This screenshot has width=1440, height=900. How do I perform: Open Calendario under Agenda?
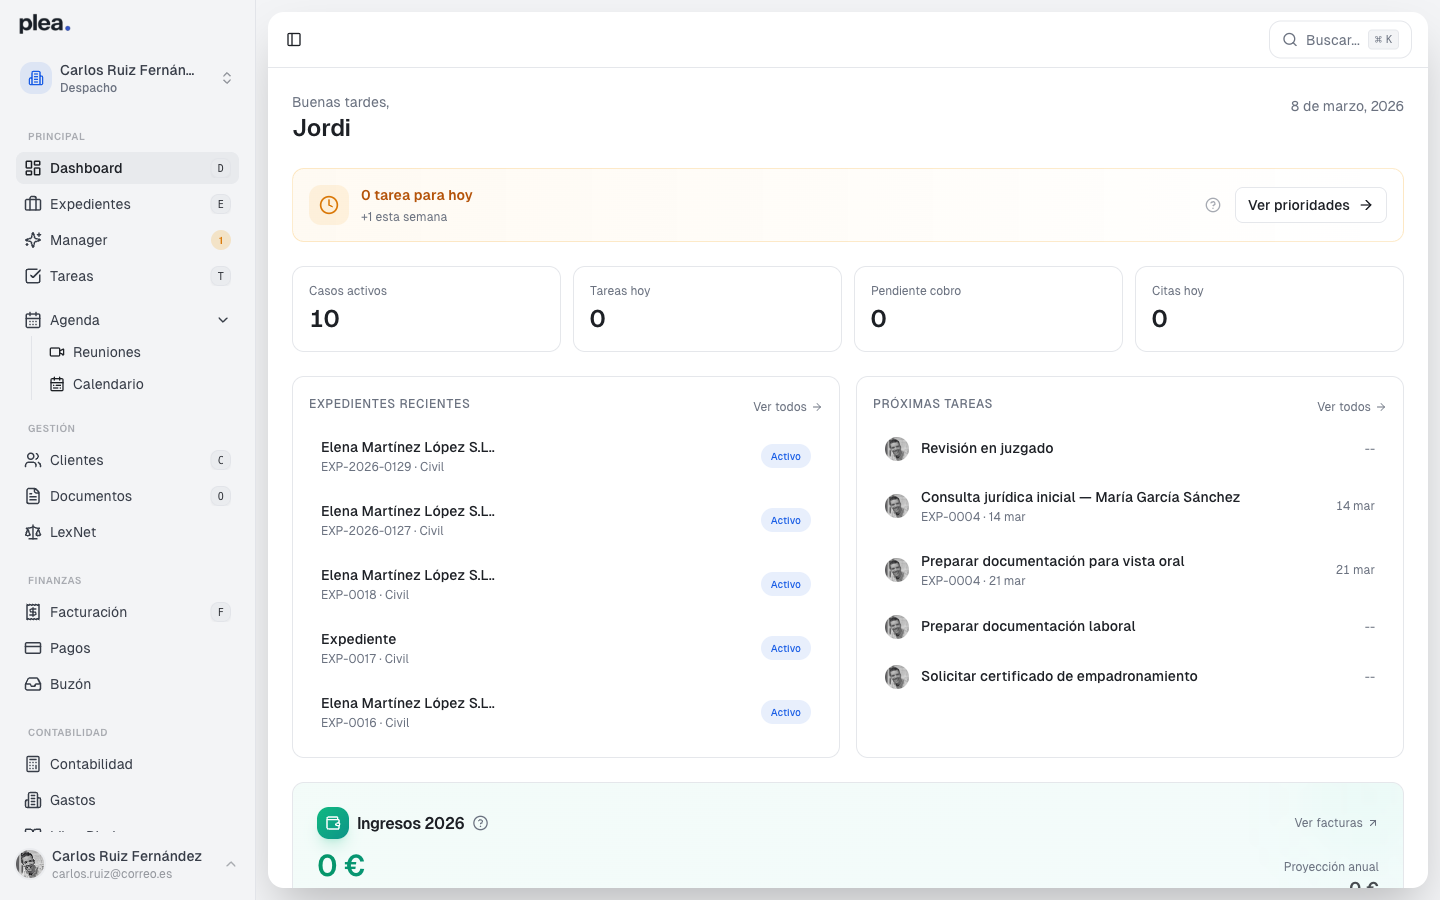[x=139, y=384]
